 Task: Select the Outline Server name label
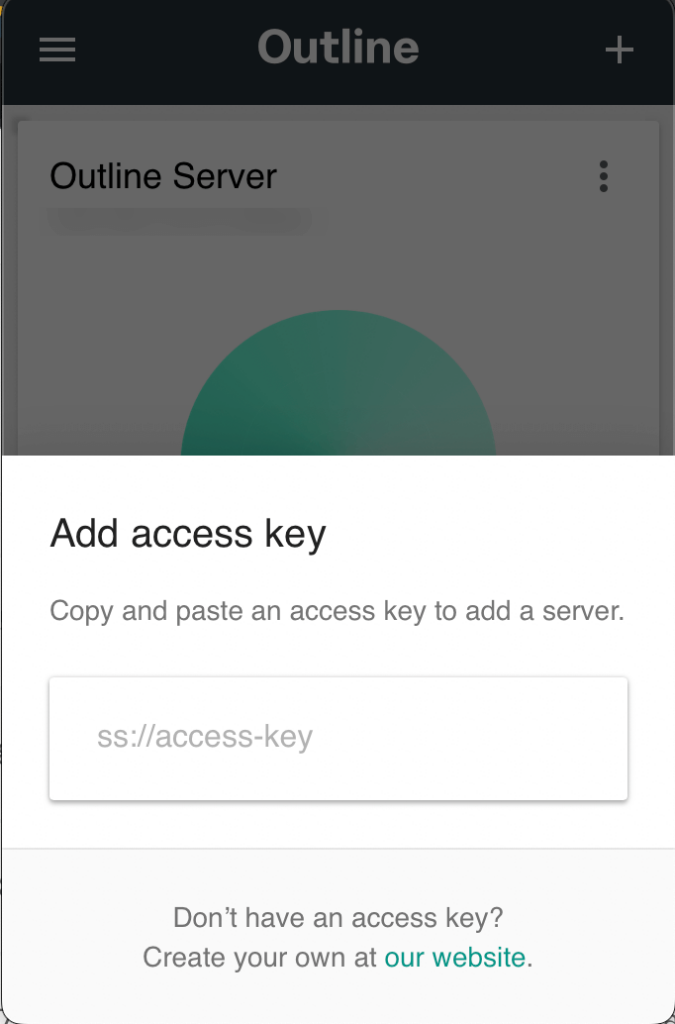pyautogui.click(x=163, y=176)
